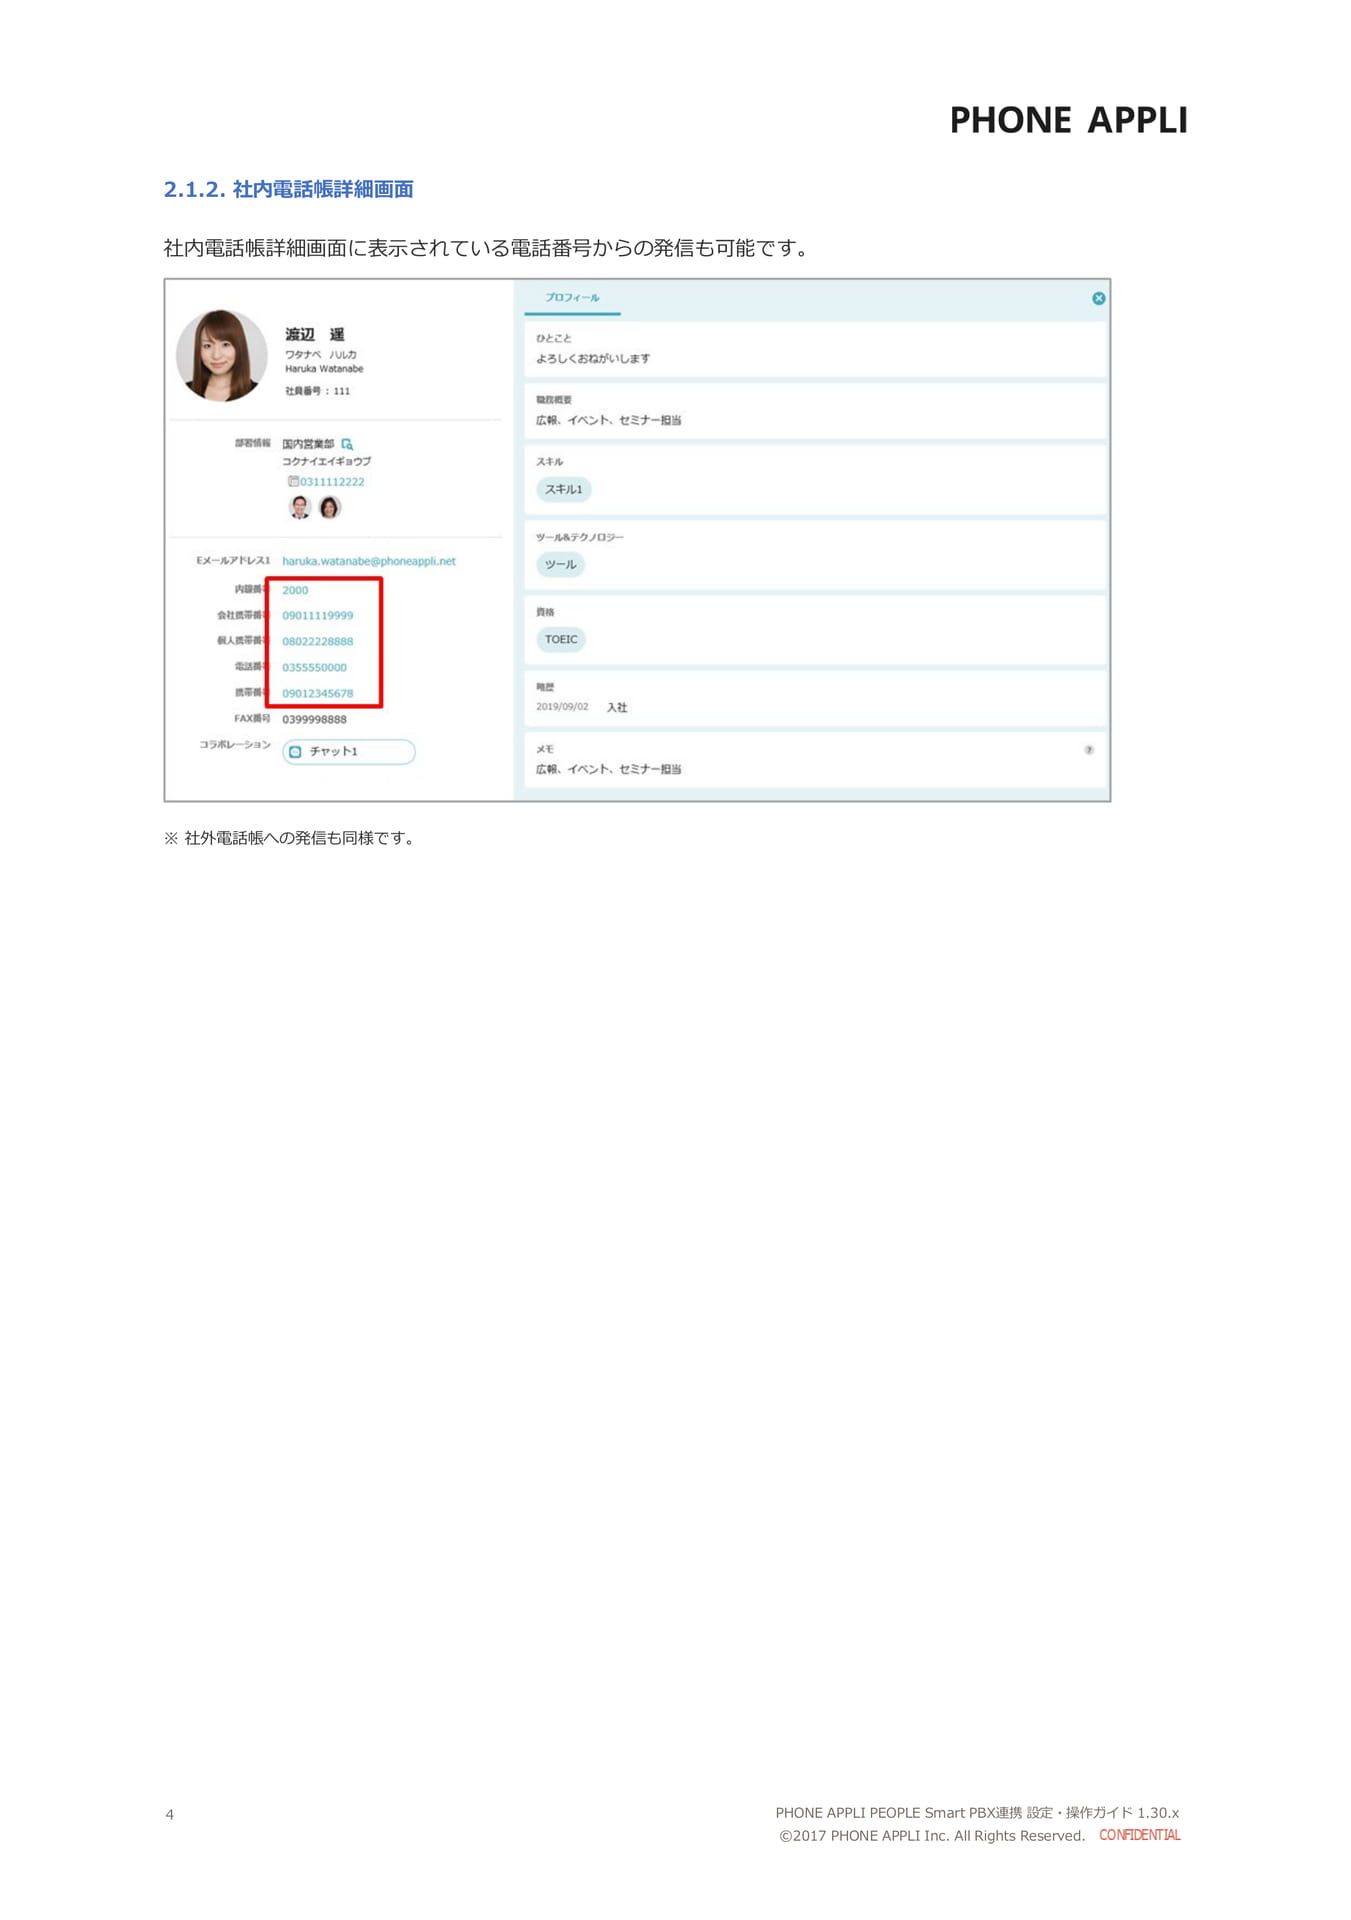Click the phone icon before 0311112222
This screenshot has height=1920, width=1351.
(293, 481)
